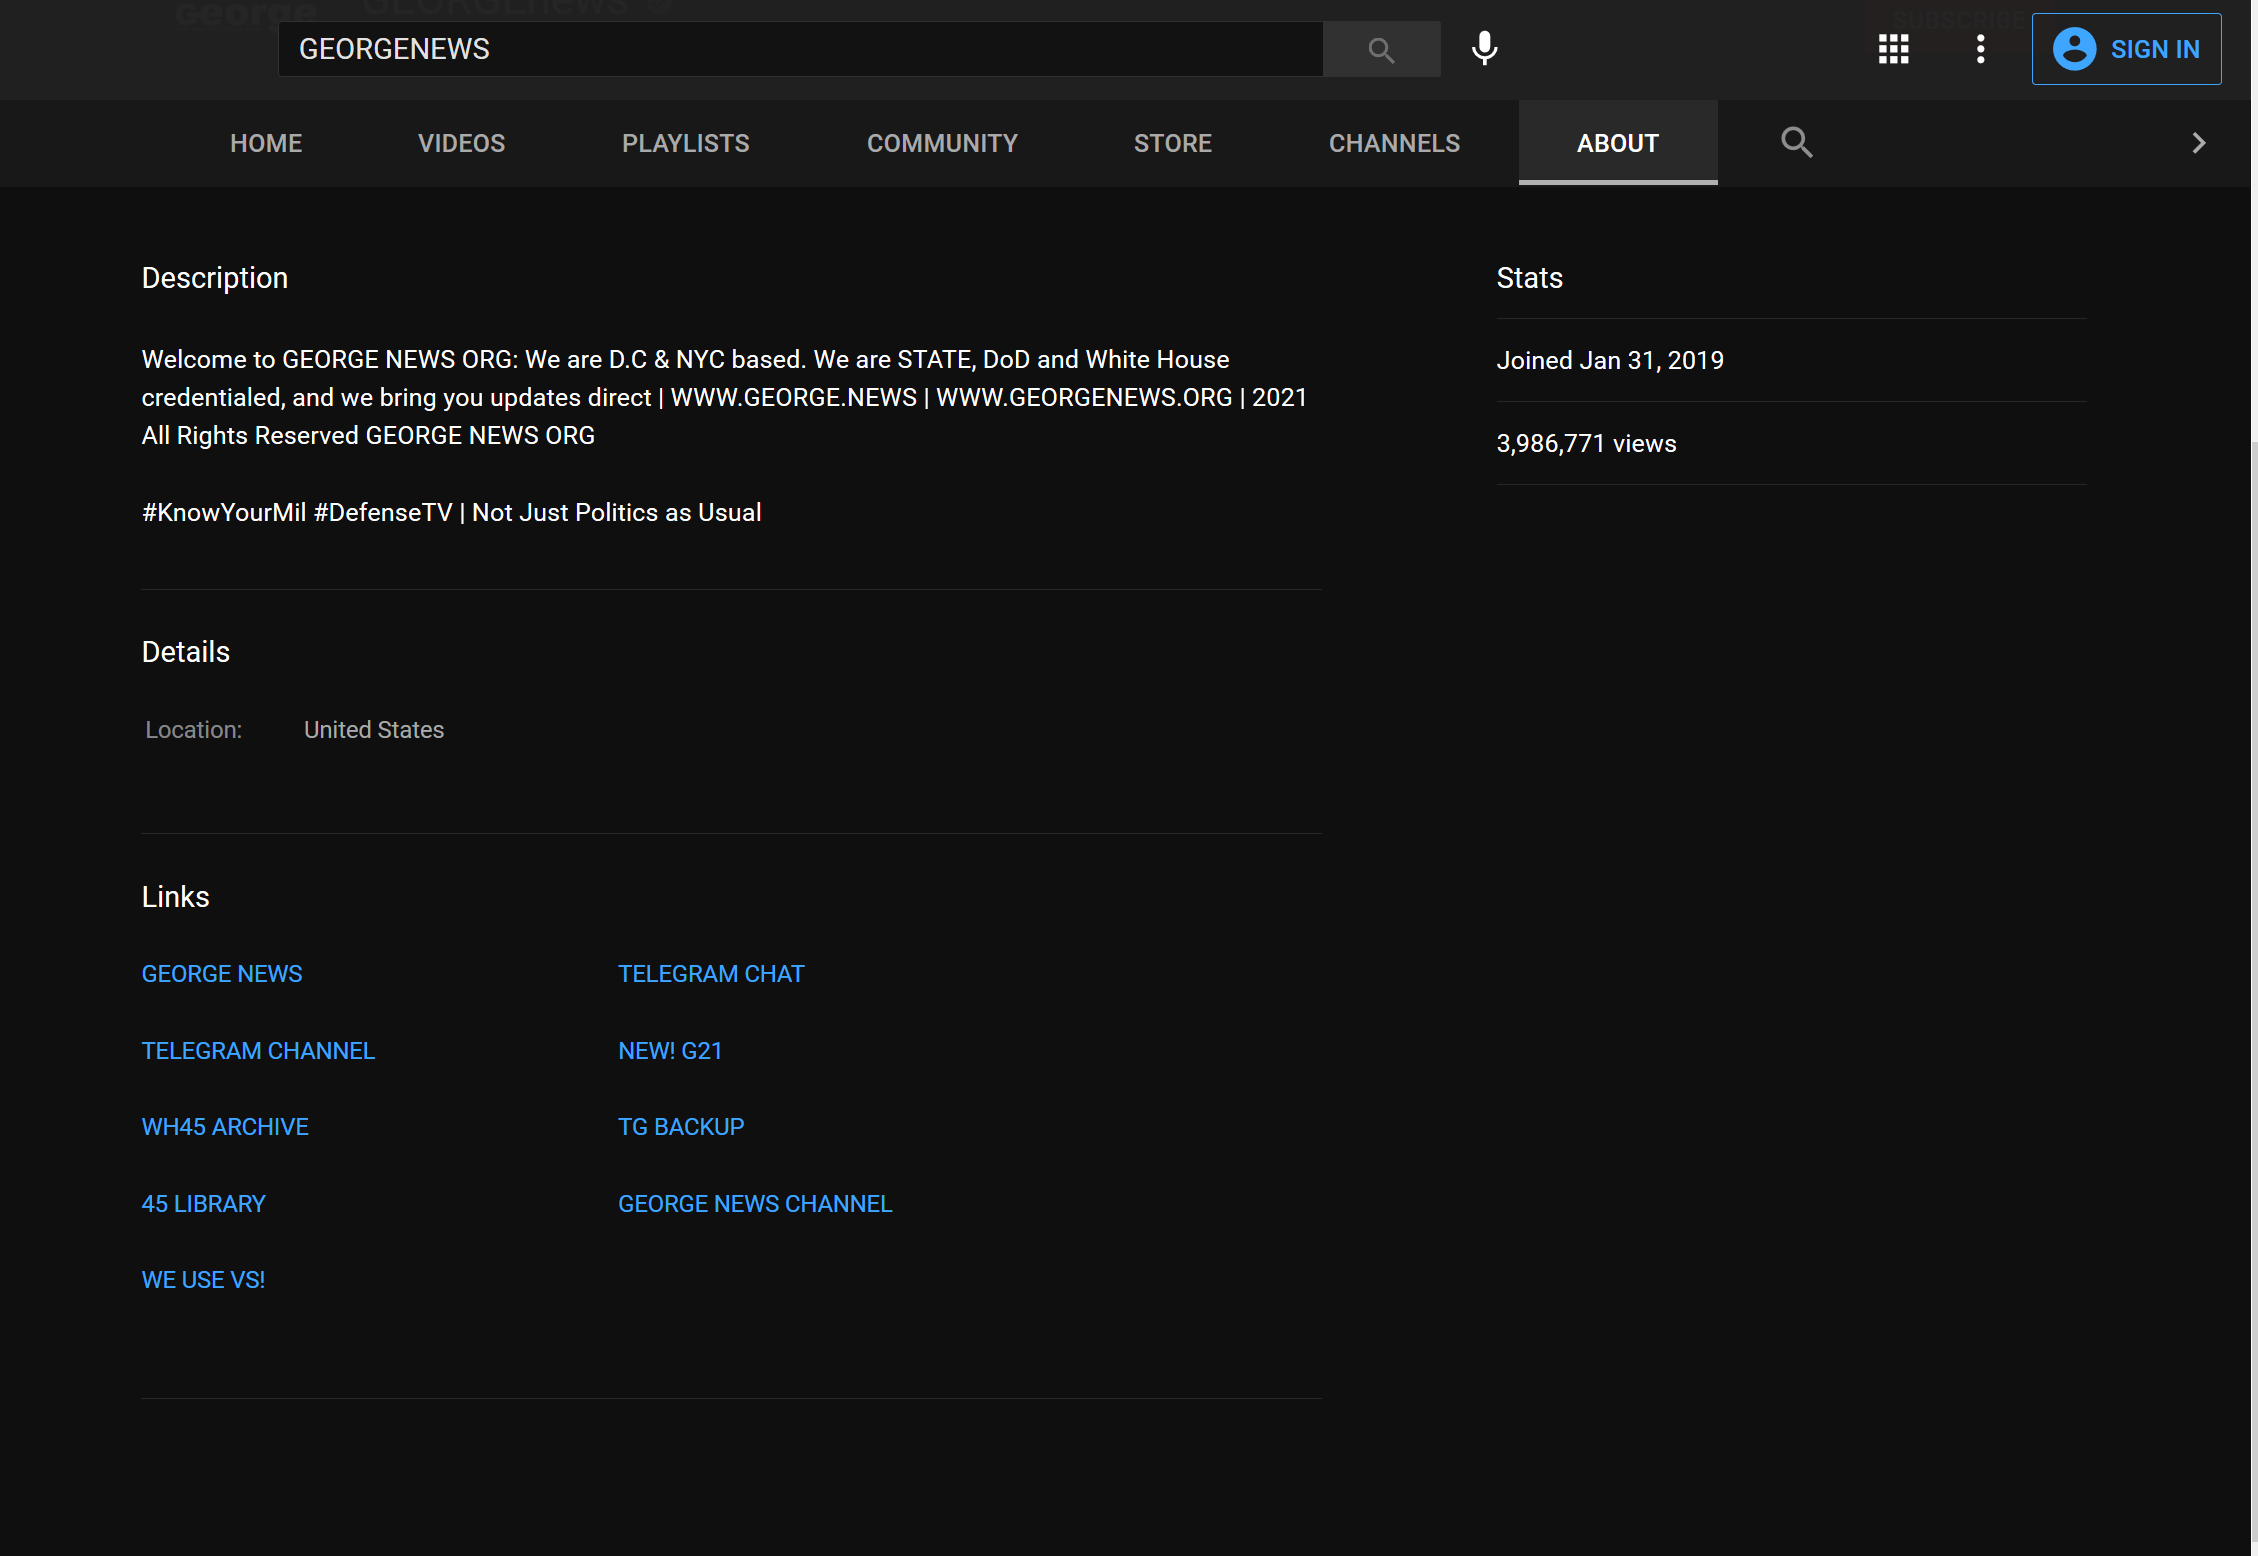The image size is (2258, 1556).
Task: Open the WE USE VS! link
Action: coord(203,1280)
